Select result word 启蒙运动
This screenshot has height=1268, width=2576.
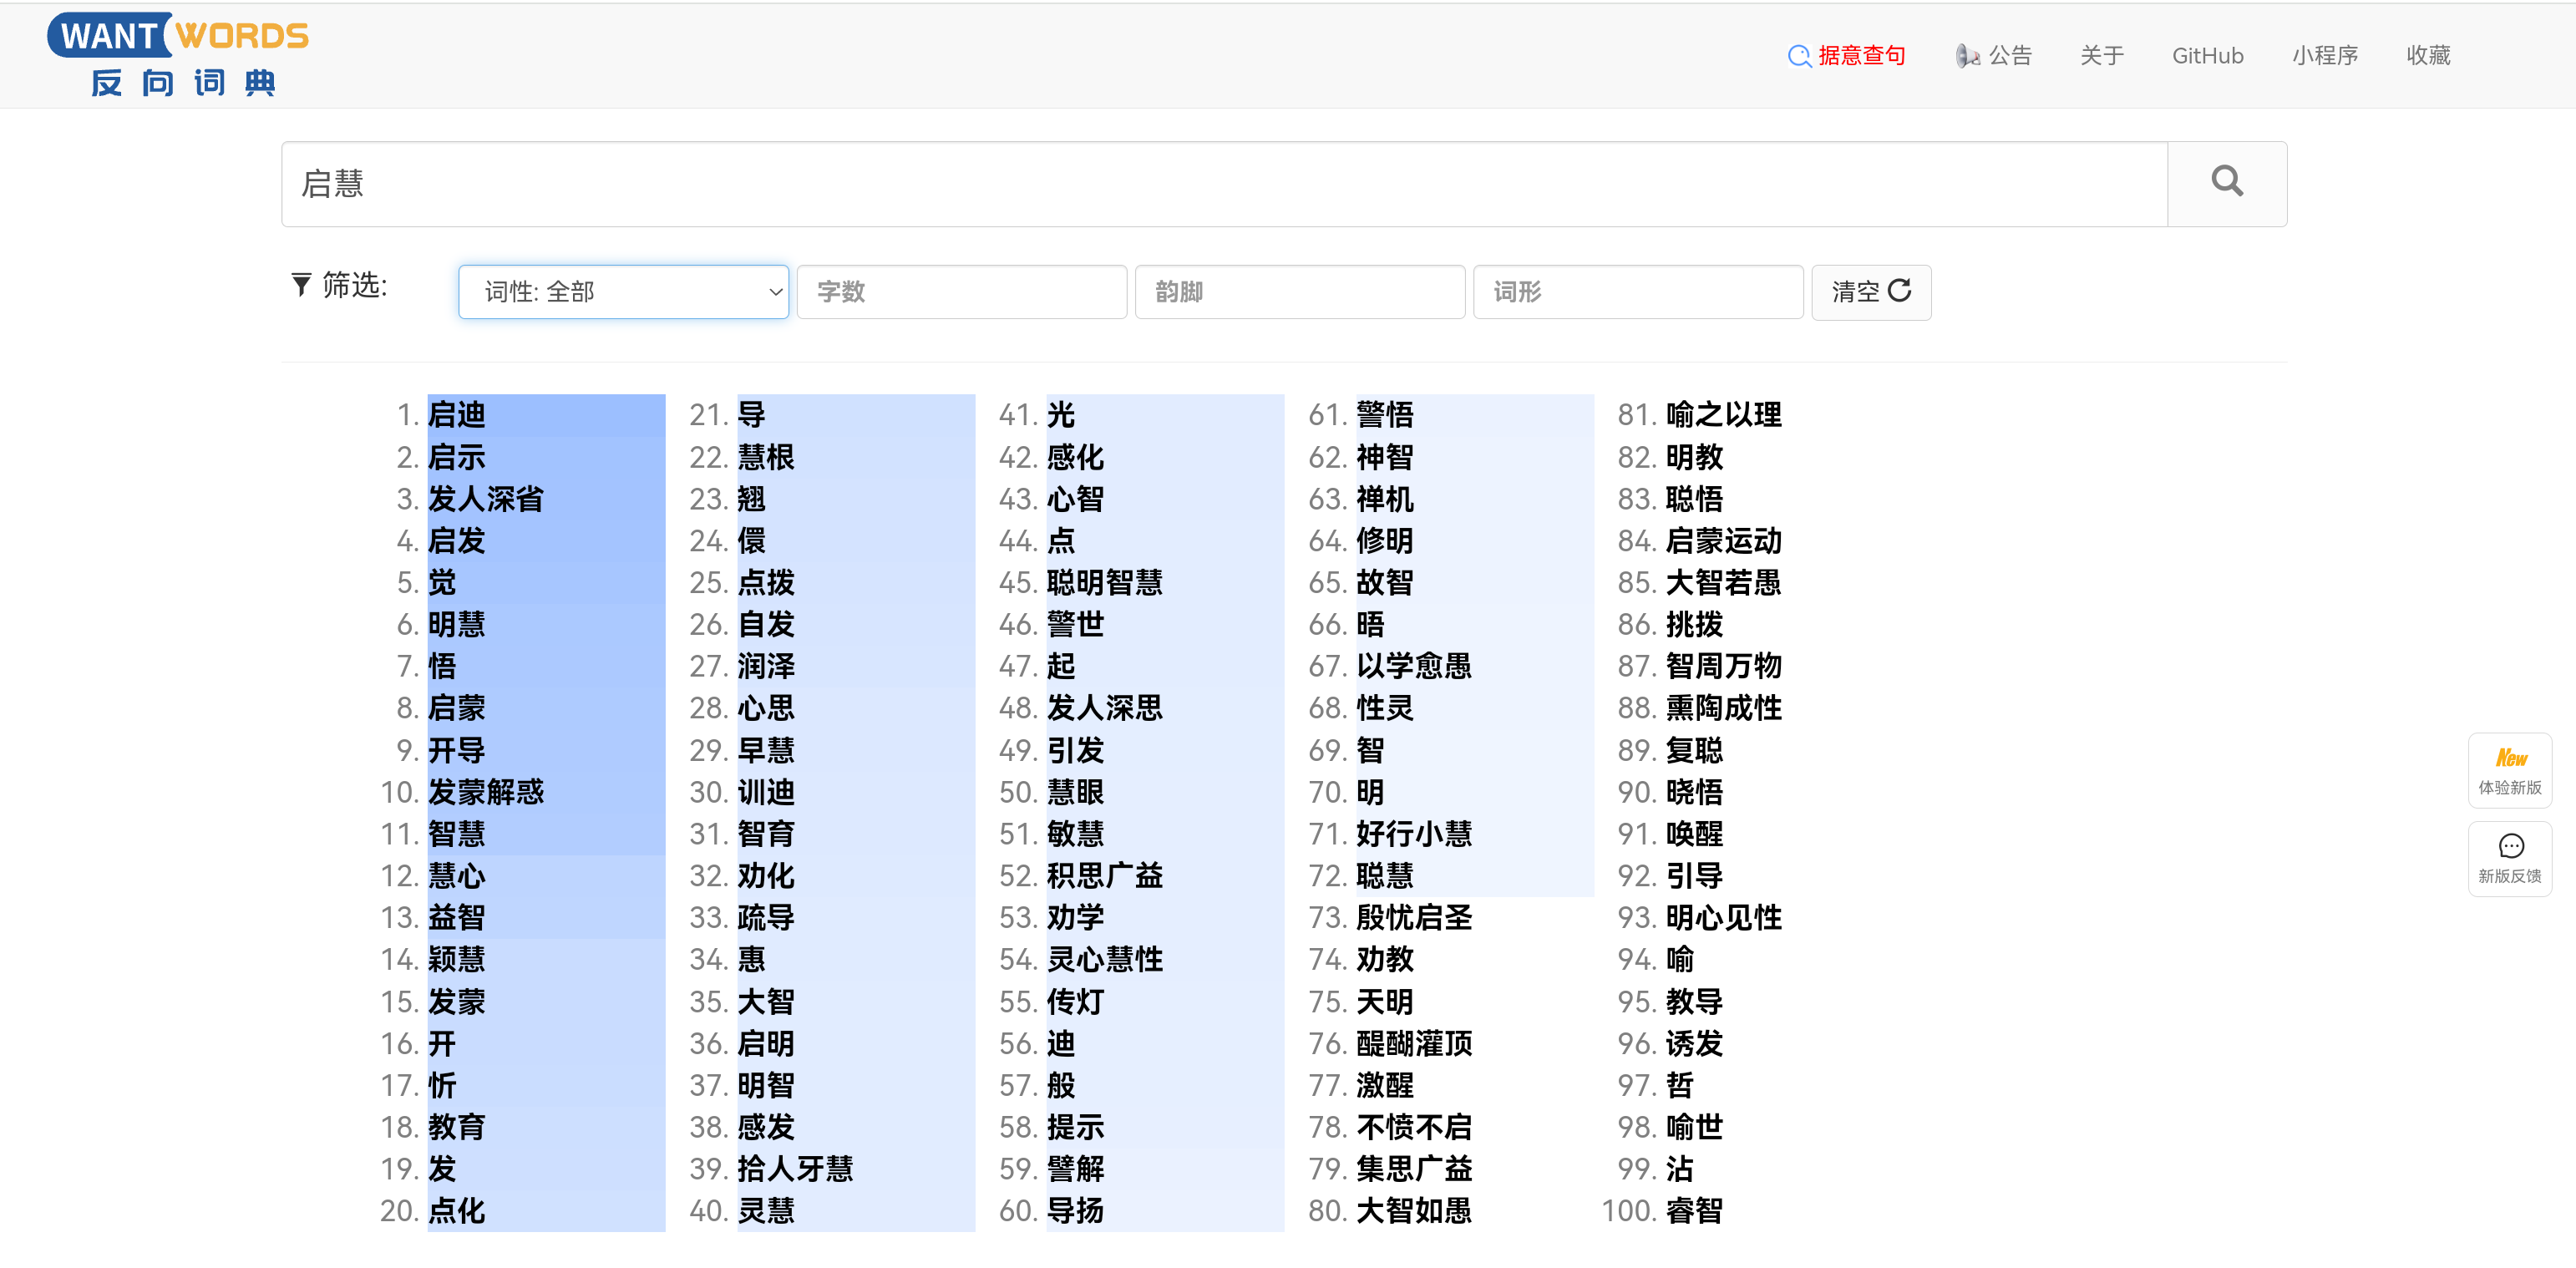coord(1724,540)
